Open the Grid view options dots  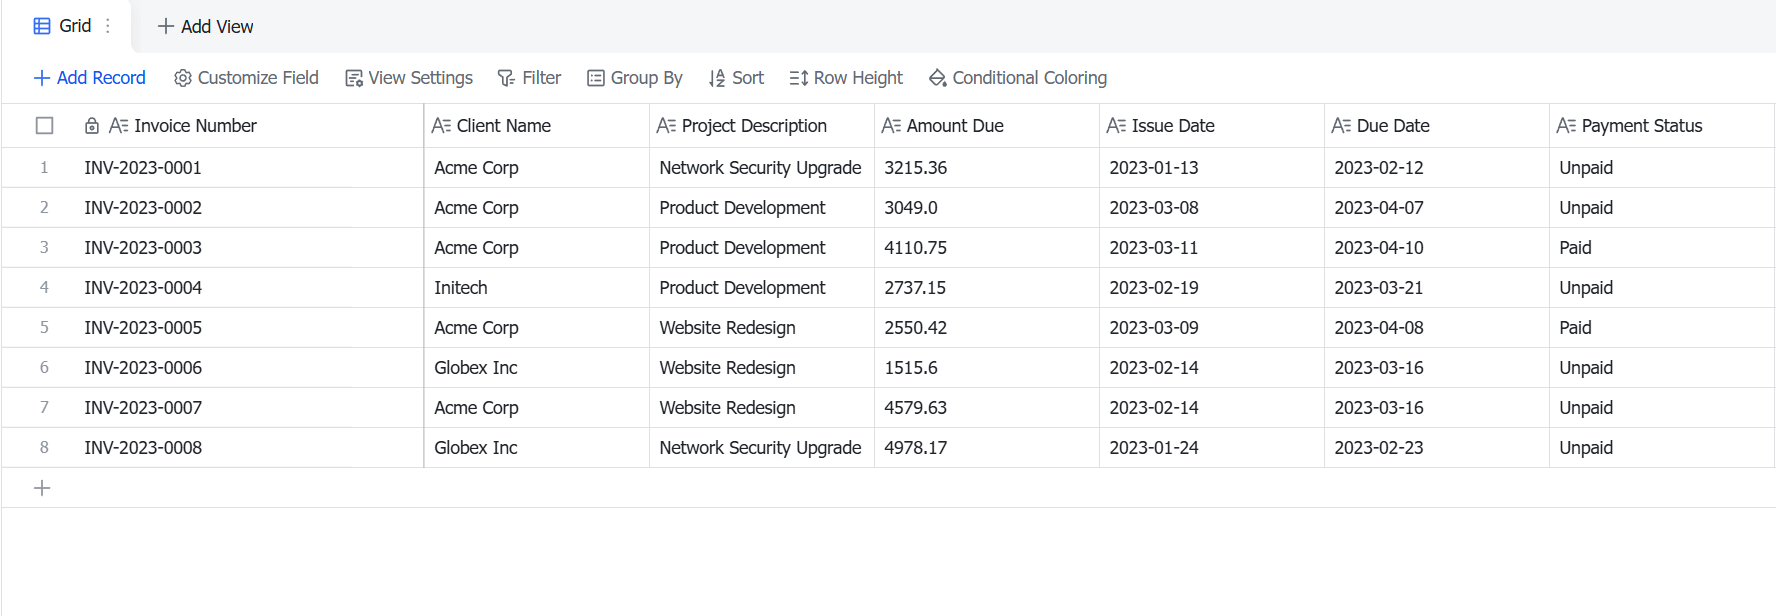point(108,26)
